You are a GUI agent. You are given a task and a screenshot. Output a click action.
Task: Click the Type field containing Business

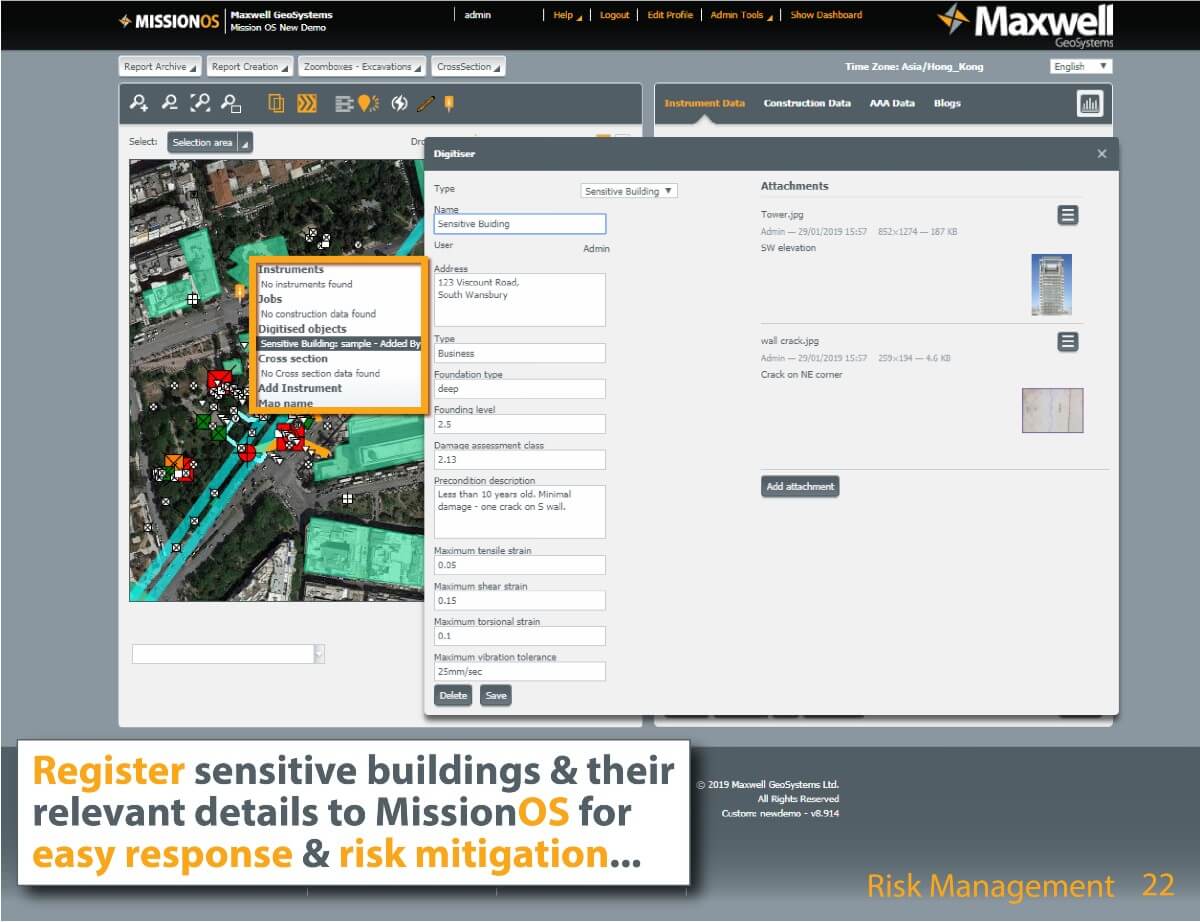(520, 353)
